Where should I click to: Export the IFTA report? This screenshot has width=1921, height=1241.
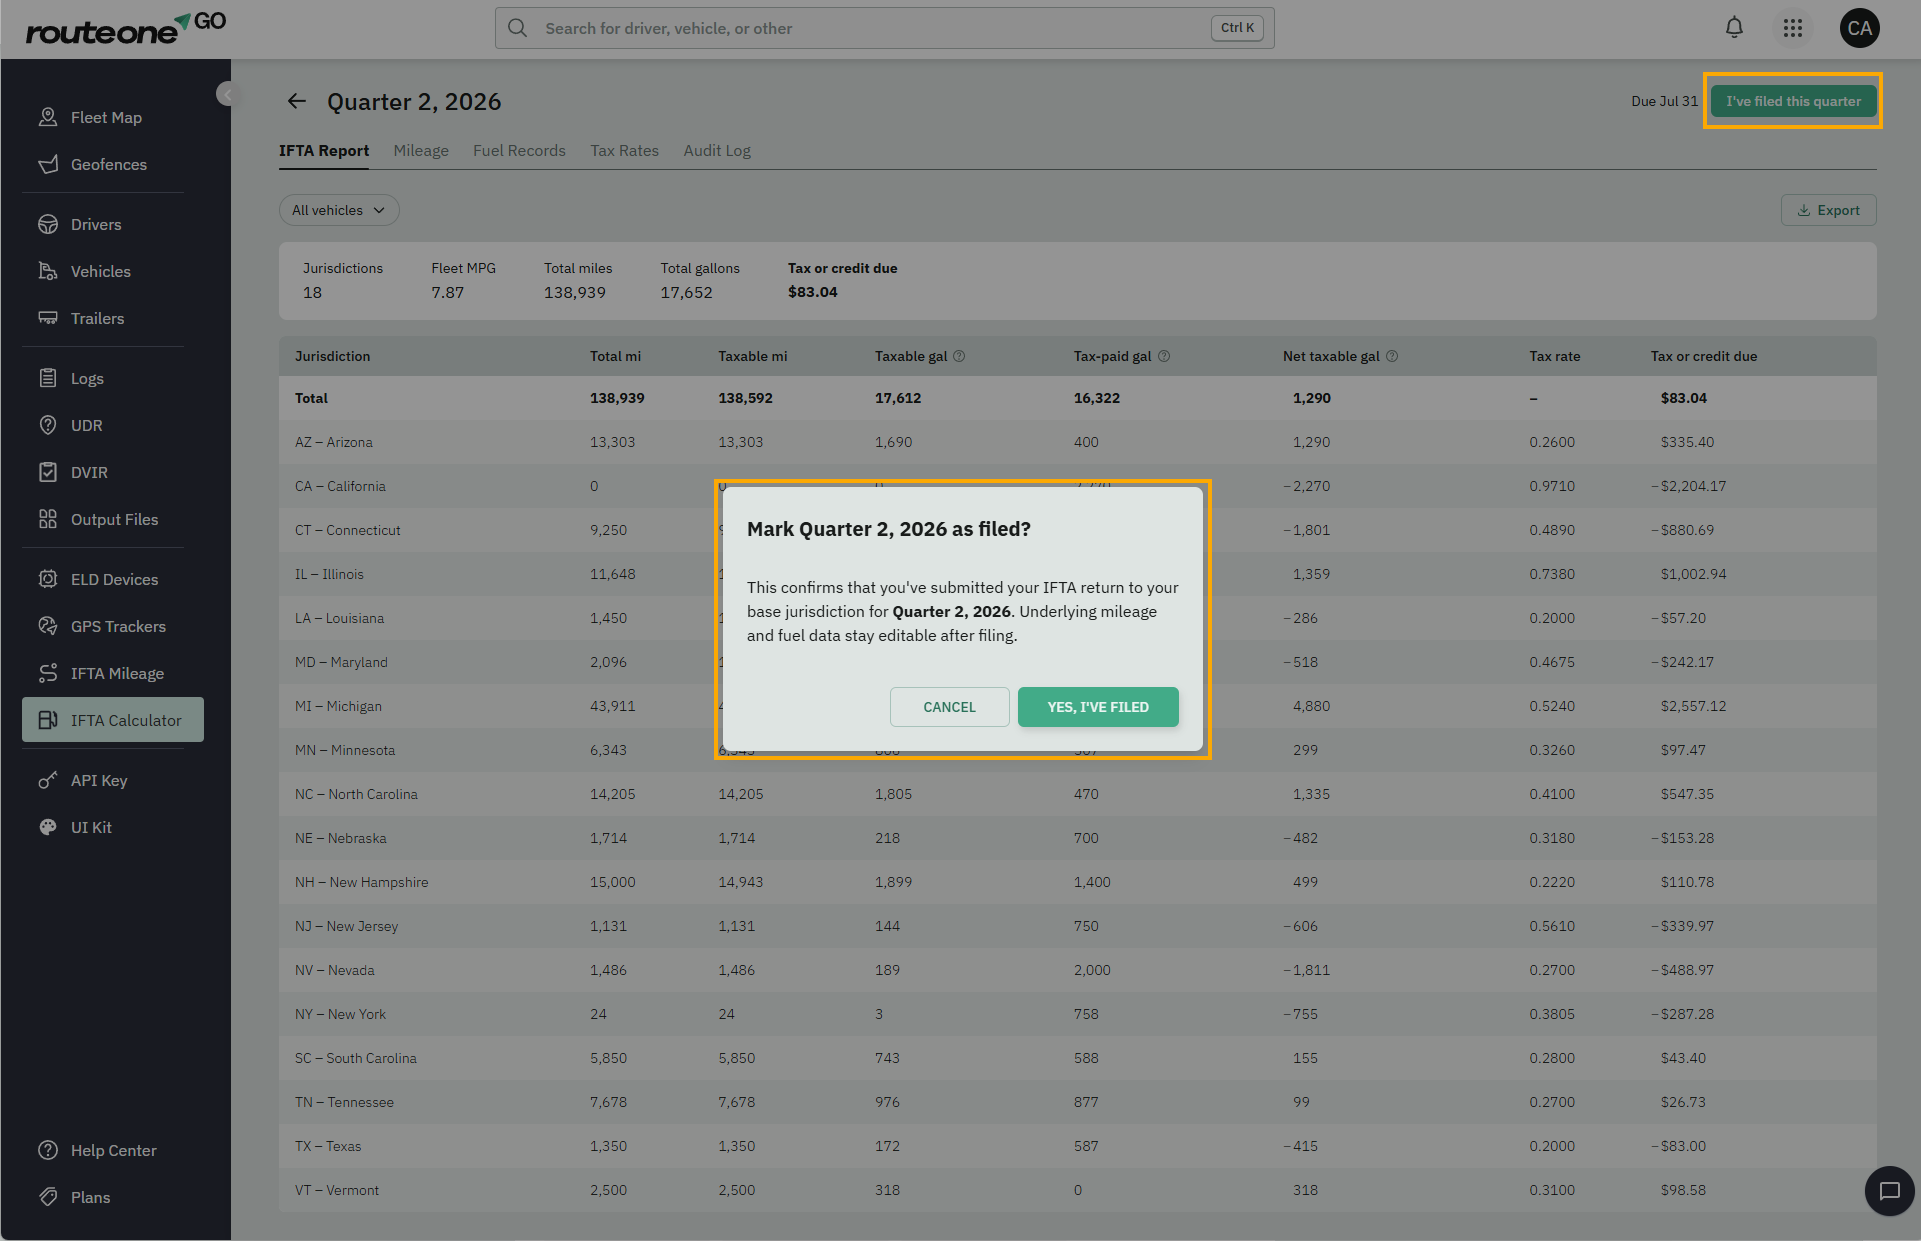[1828, 210]
